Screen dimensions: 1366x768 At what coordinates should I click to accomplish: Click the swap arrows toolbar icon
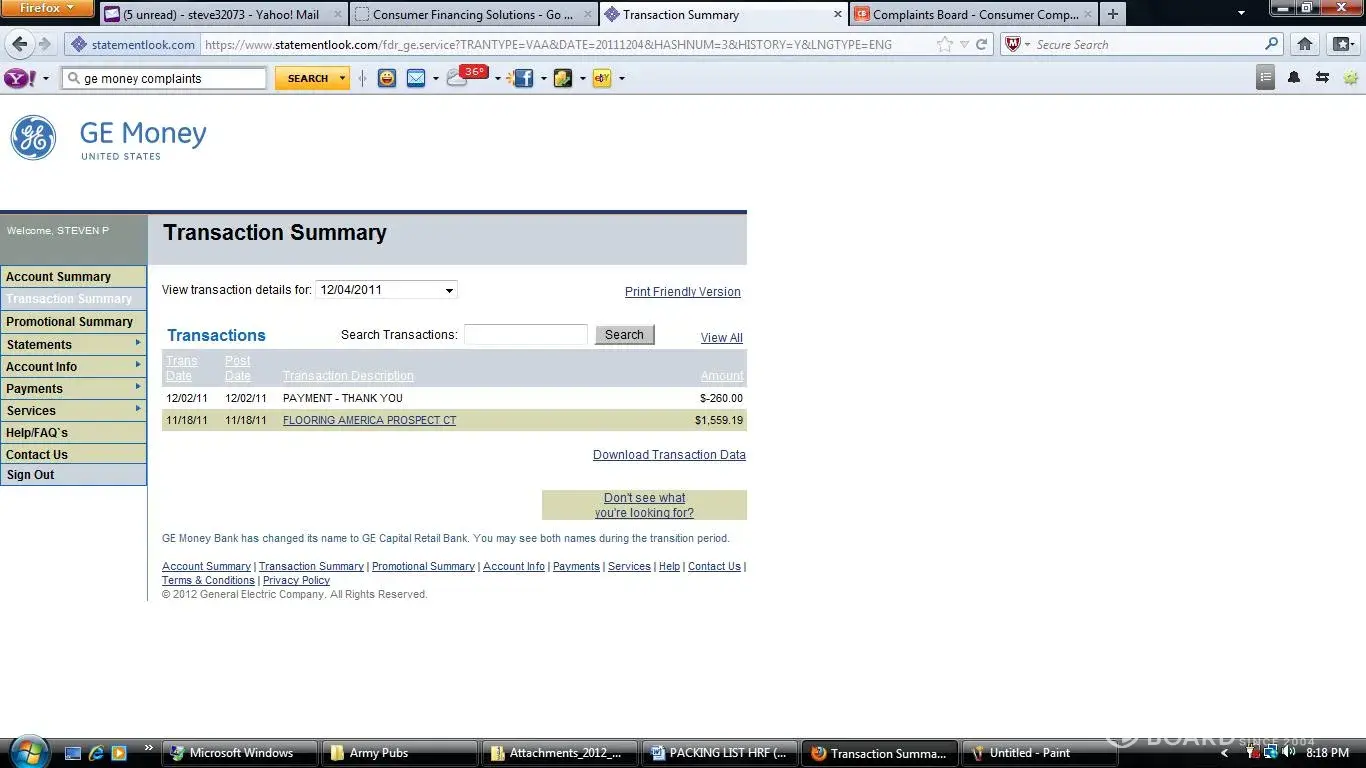coord(1322,77)
